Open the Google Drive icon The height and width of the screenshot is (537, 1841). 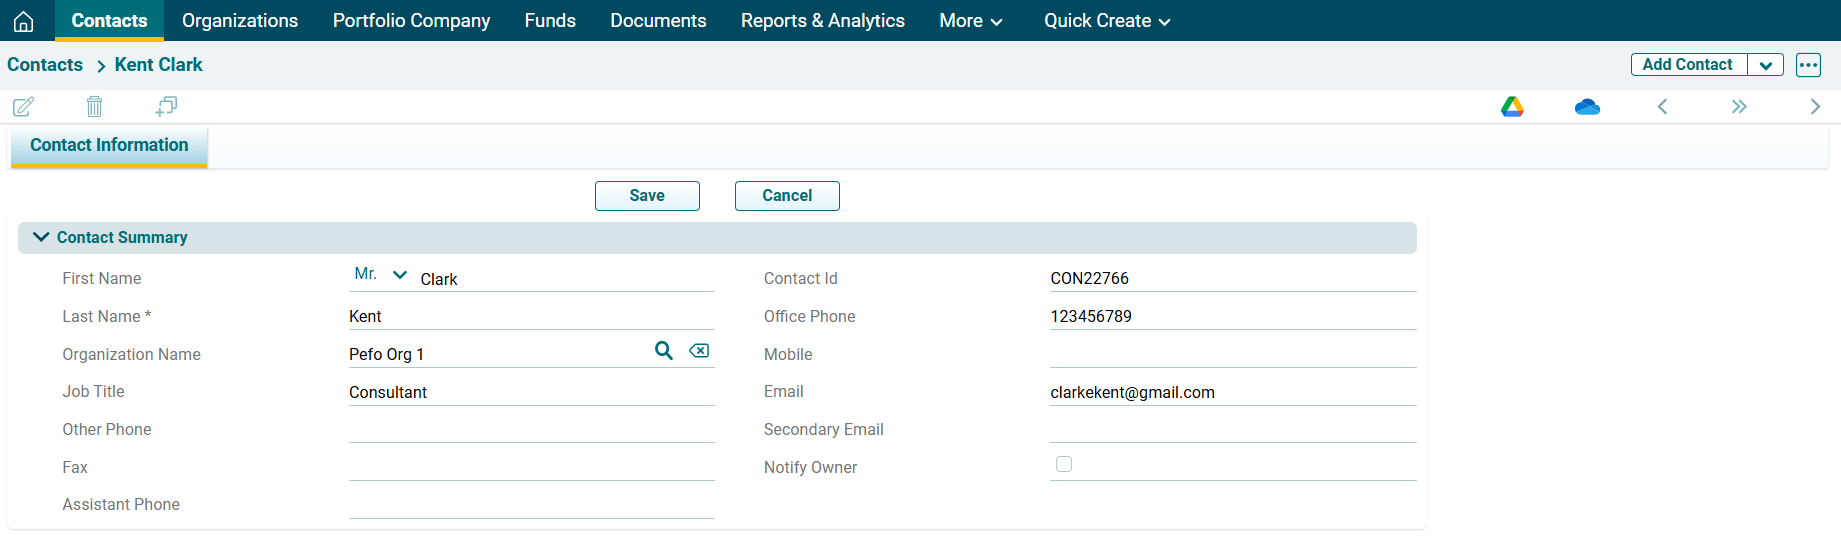click(x=1512, y=107)
